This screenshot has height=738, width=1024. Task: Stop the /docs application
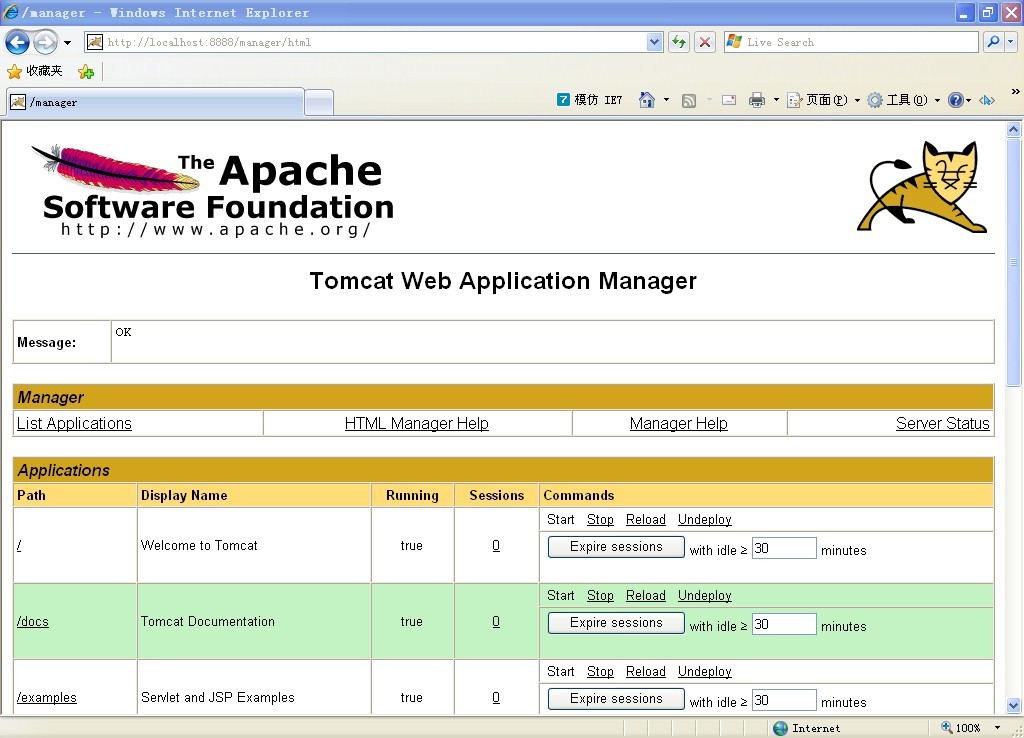[x=600, y=596]
